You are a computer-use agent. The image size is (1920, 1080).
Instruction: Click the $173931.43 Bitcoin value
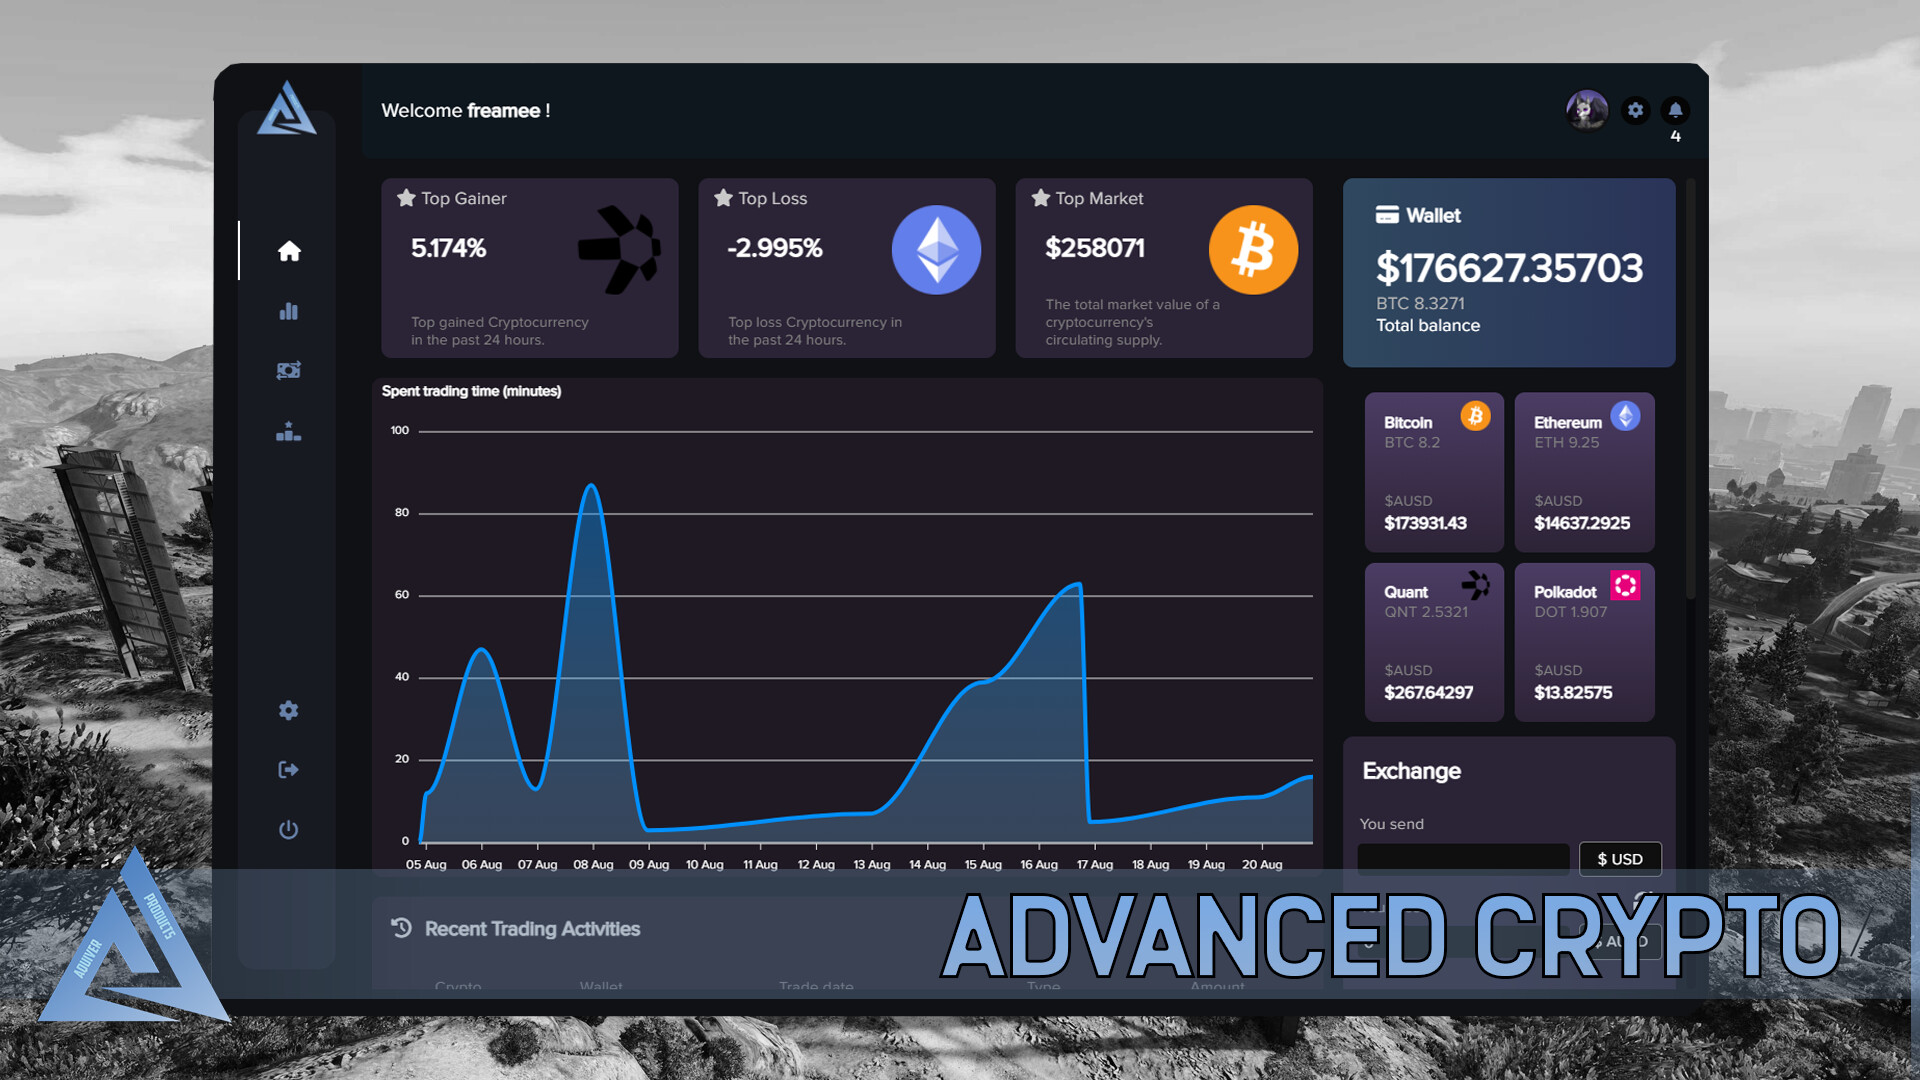click(1425, 523)
